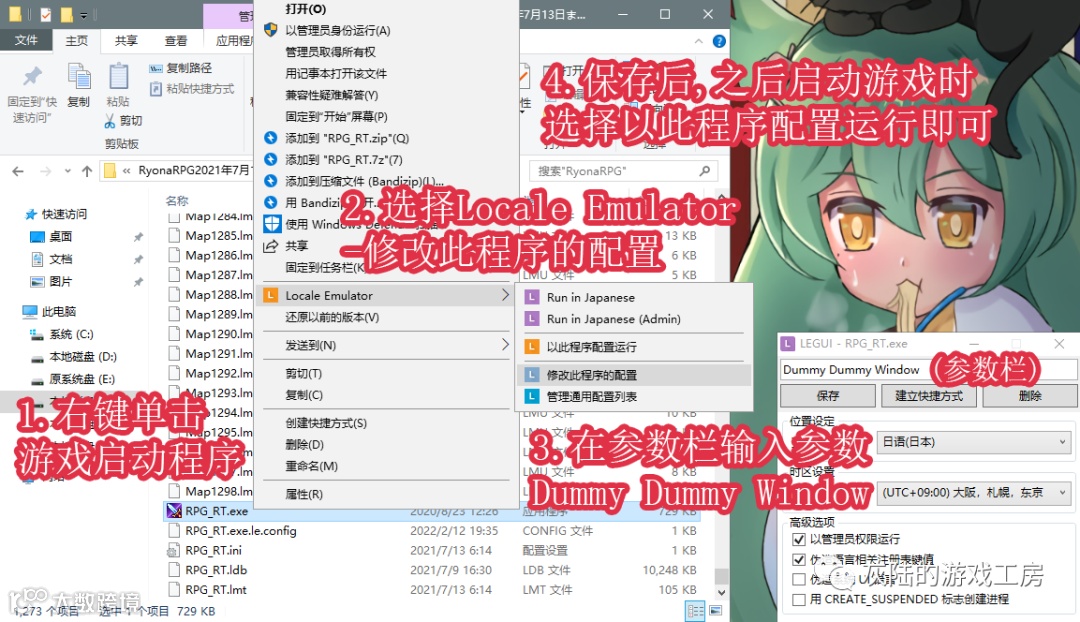Screen dimensions: 1080x622
Task: Click purple icon beside Run in Japanese
Action: point(532,297)
